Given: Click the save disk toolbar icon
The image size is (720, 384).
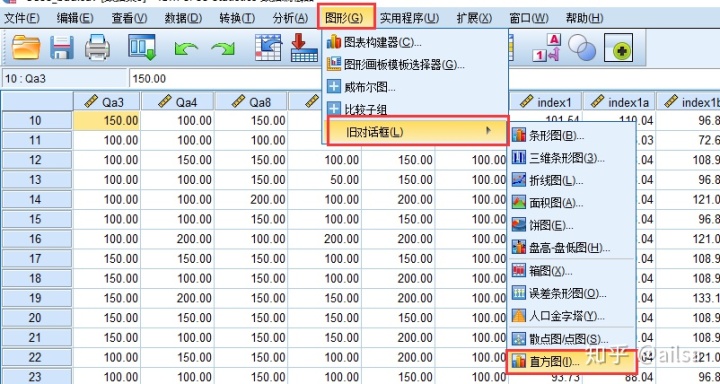Looking at the screenshot, I should 62,47.
